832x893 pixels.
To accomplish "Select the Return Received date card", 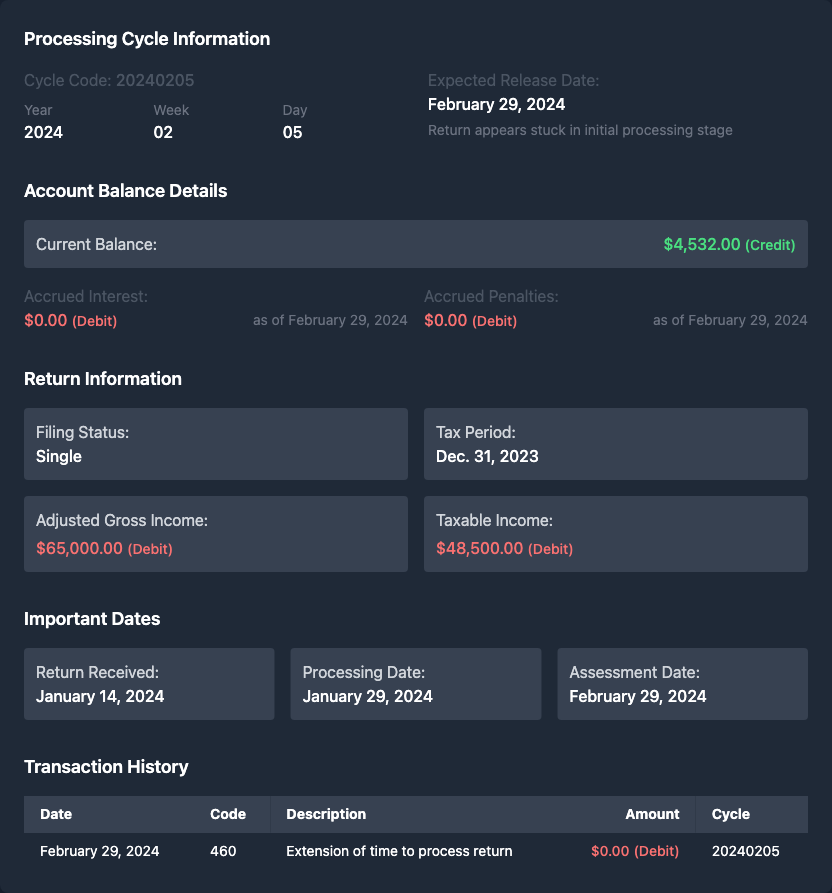I will point(149,684).
